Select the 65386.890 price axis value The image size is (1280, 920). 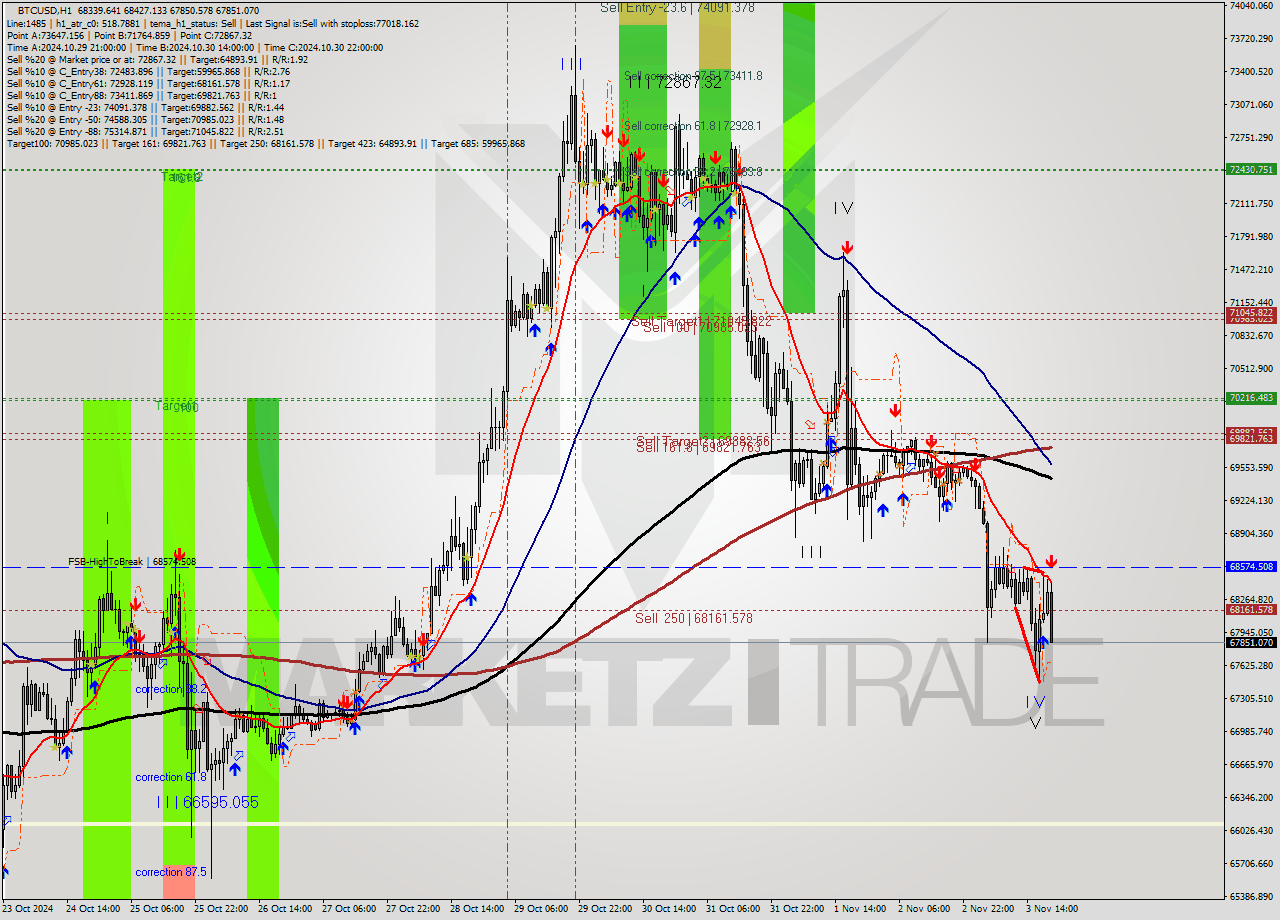pos(1251,896)
